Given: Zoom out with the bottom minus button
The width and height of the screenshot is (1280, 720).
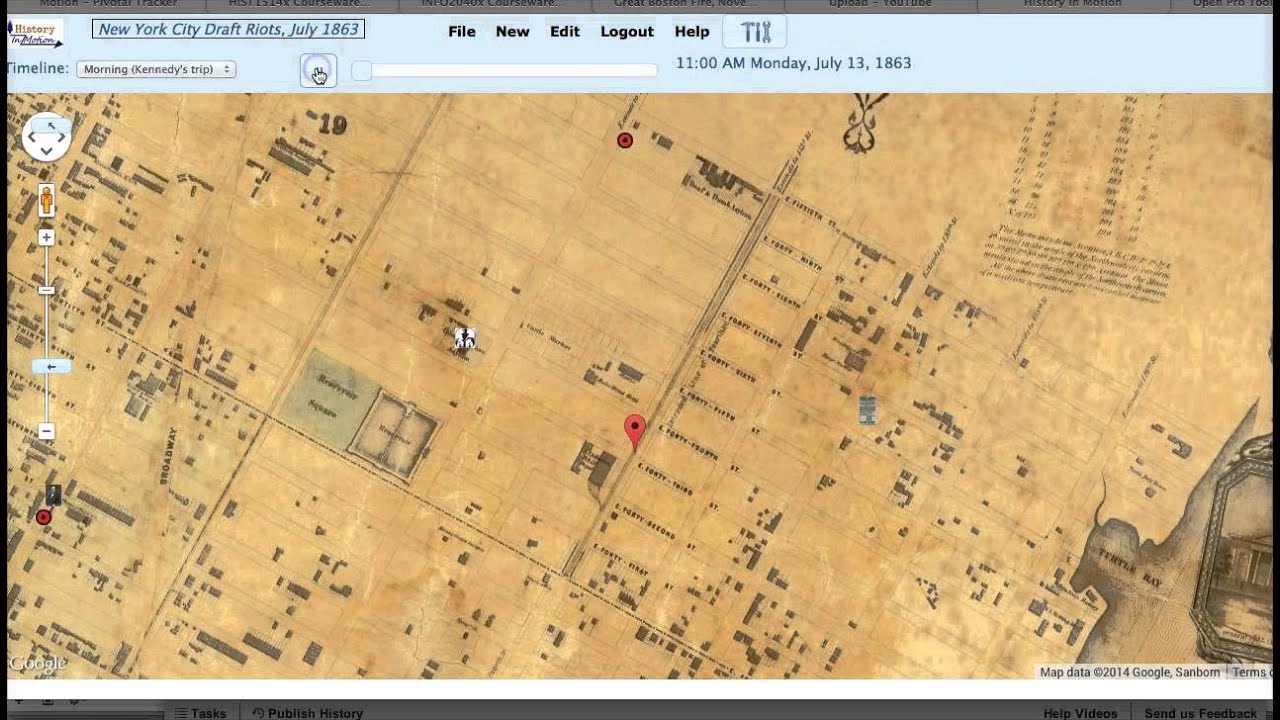Looking at the screenshot, I should pyautogui.click(x=46, y=431).
